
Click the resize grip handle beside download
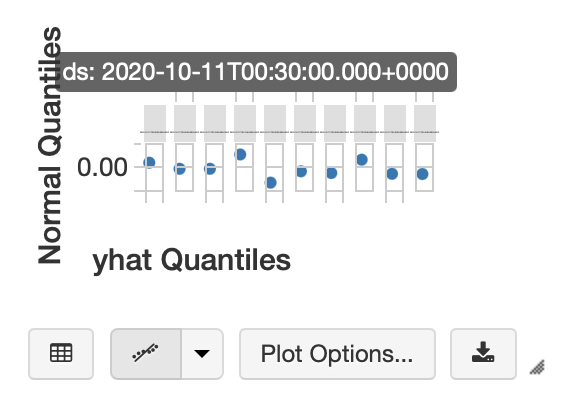[x=537, y=367]
